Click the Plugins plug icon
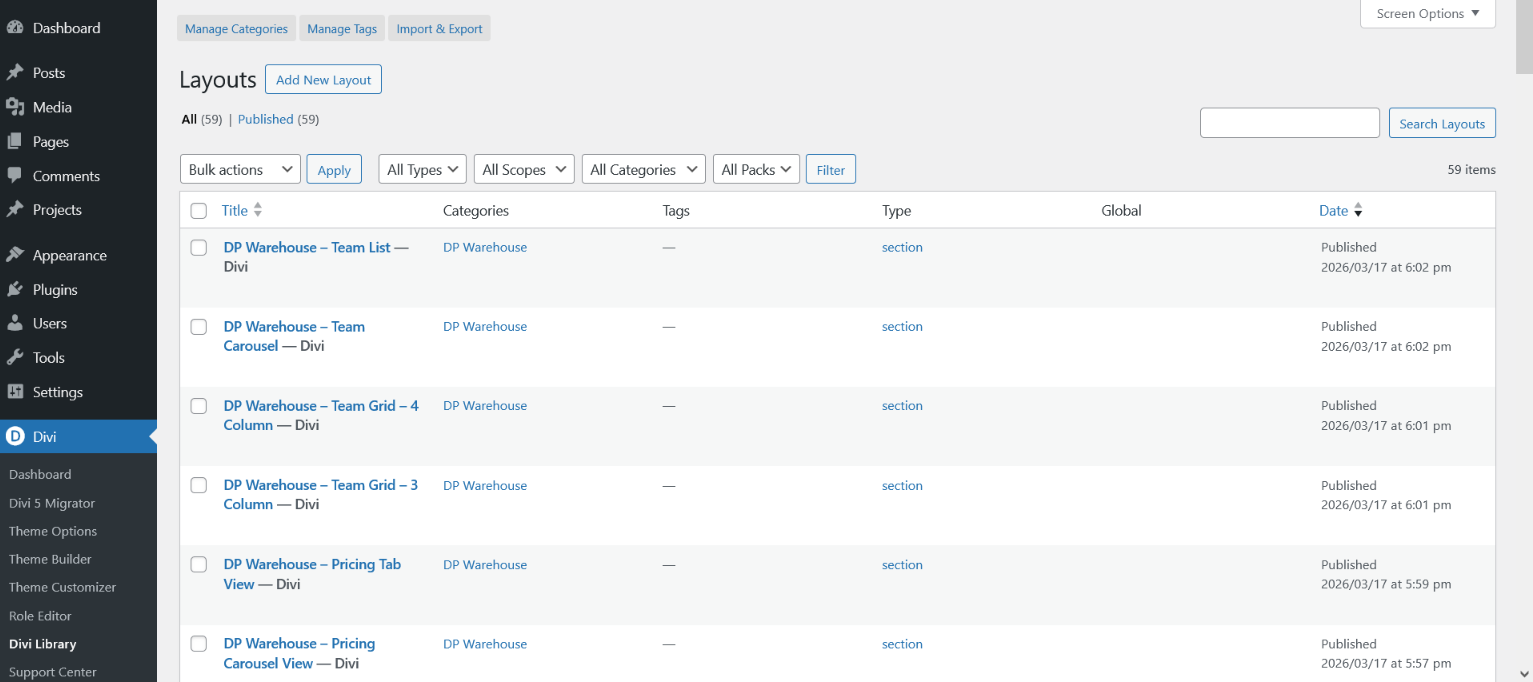1533x682 pixels. coord(15,289)
